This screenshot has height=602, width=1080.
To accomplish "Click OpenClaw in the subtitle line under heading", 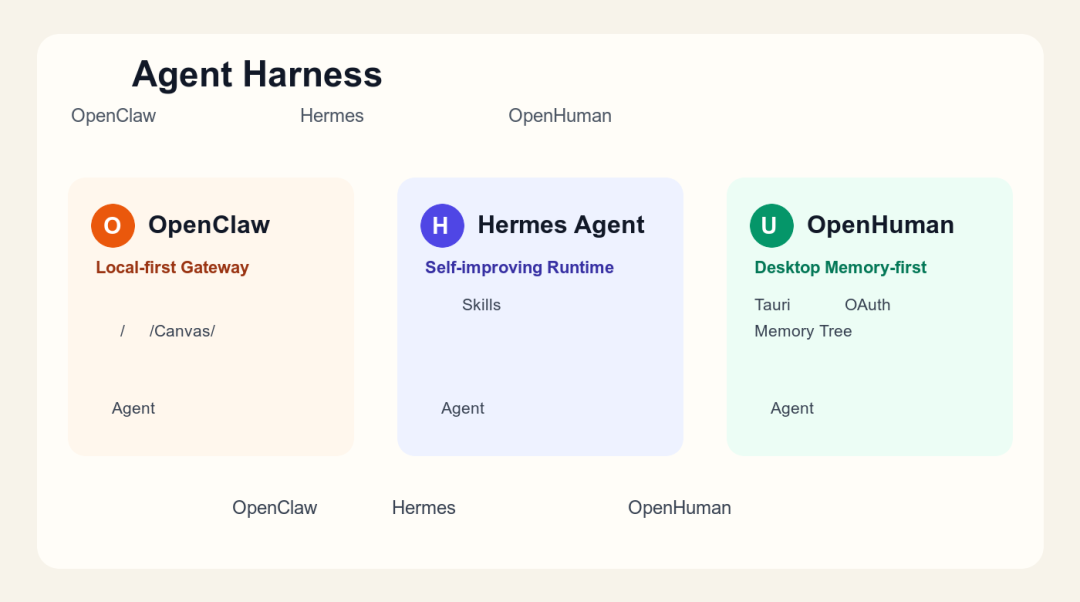I will pos(114,116).
